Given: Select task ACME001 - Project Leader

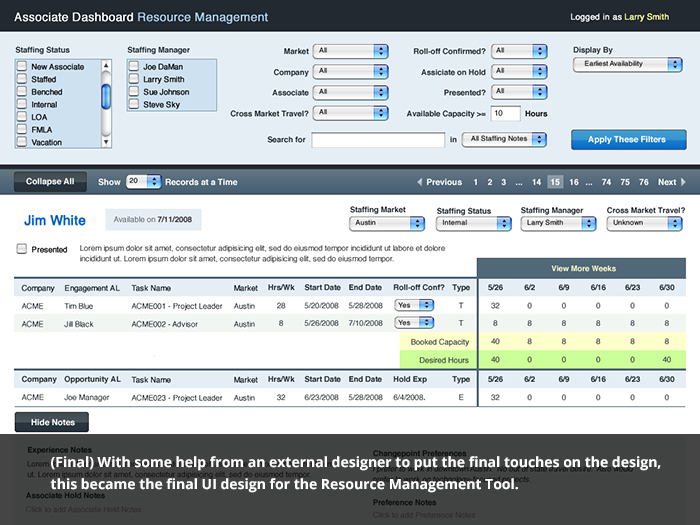Looking at the screenshot, I should pyautogui.click(x=177, y=306).
